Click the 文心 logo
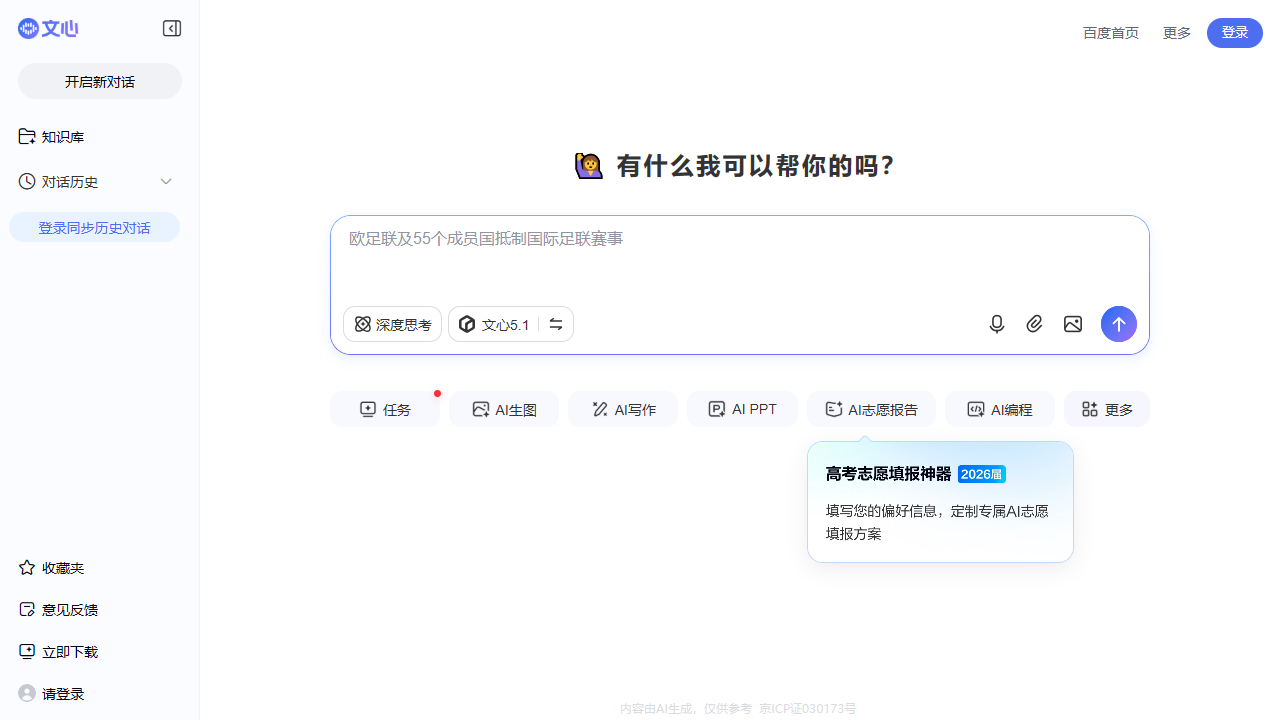Image resolution: width=1280 pixels, height=720 pixels. [x=48, y=29]
